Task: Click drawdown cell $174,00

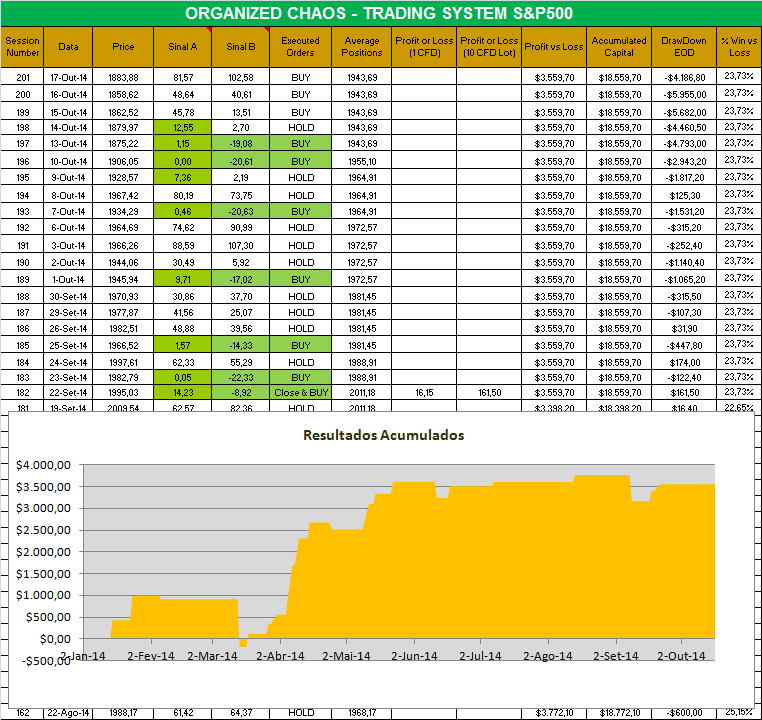Action: (684, 362)
